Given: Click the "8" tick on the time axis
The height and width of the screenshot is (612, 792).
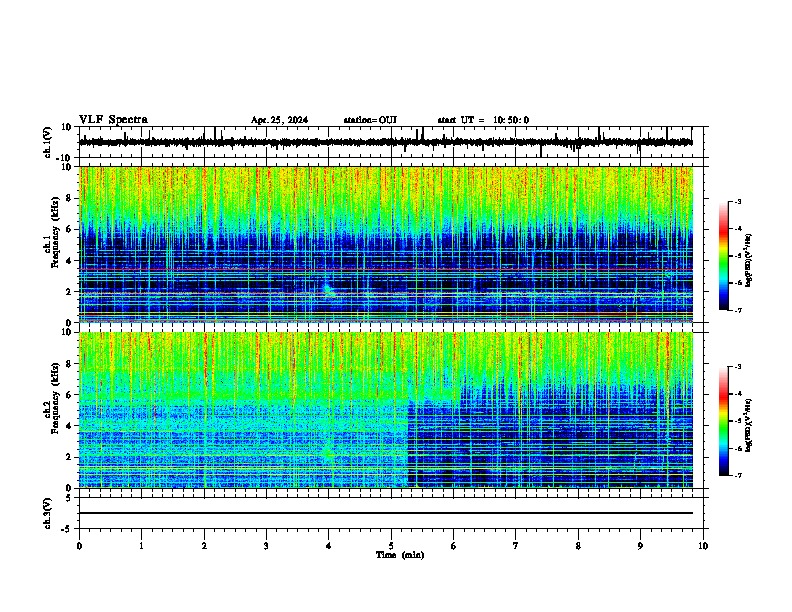Looking at the screenshot, I should point(578,546).
